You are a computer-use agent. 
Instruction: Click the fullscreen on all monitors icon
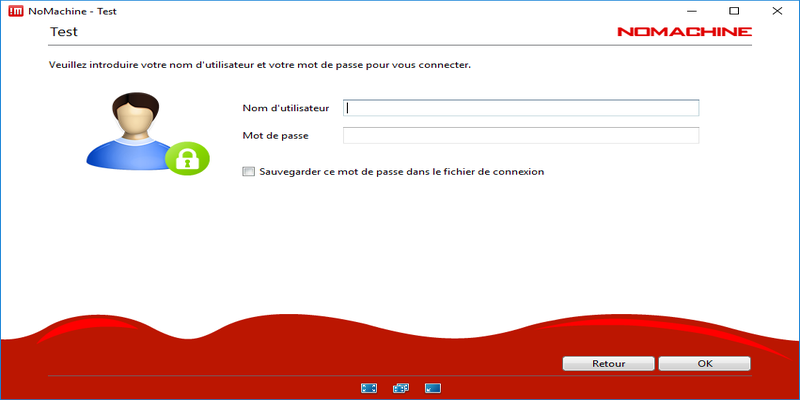pyautogui.click(x=401, y=388)
